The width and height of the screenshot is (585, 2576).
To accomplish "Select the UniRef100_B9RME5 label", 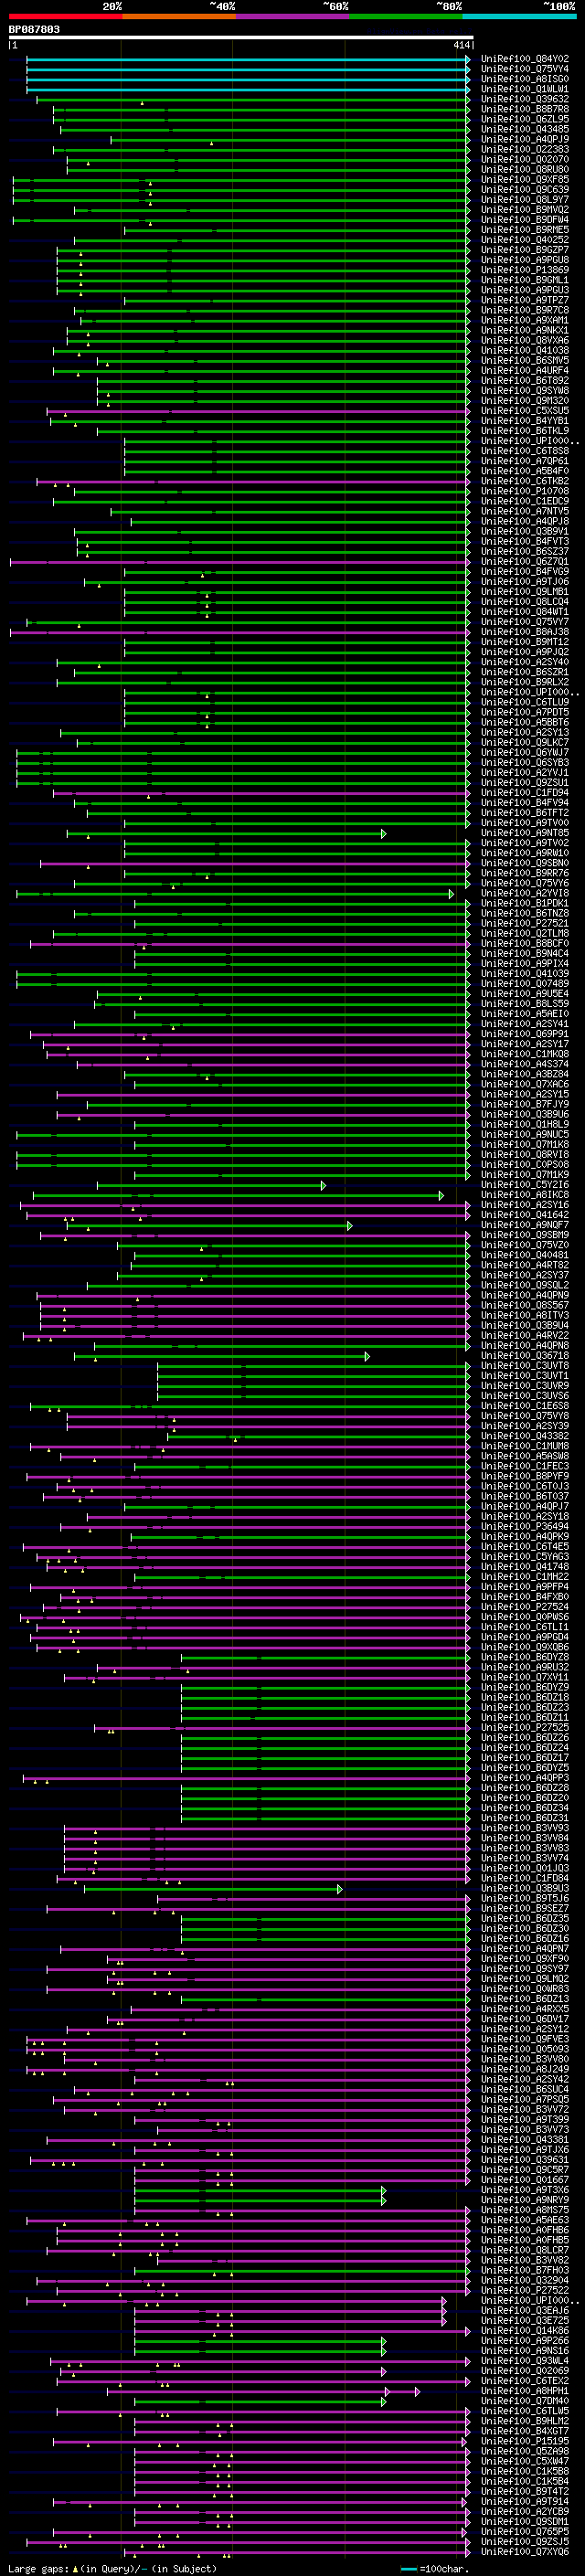I will [524, 230].
